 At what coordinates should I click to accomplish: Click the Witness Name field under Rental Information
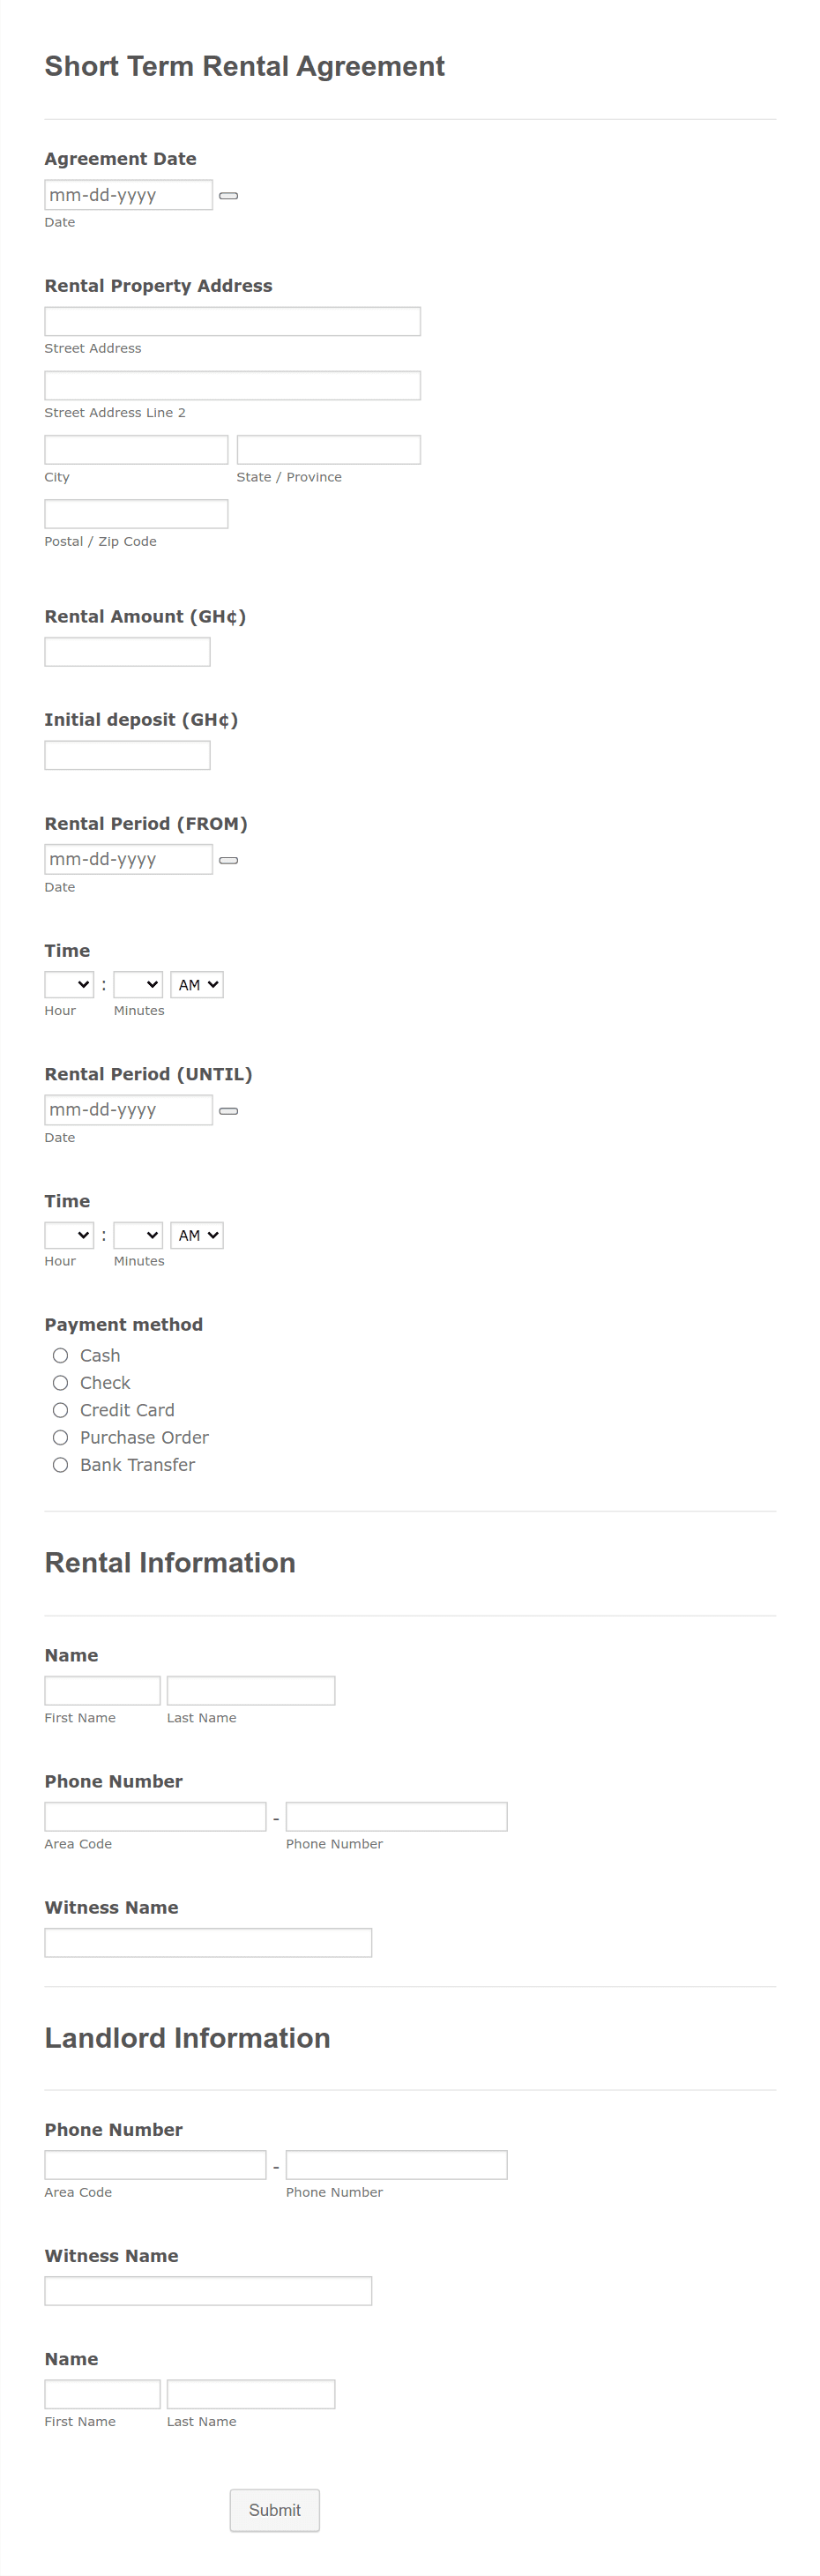(x=208, y=1942)
